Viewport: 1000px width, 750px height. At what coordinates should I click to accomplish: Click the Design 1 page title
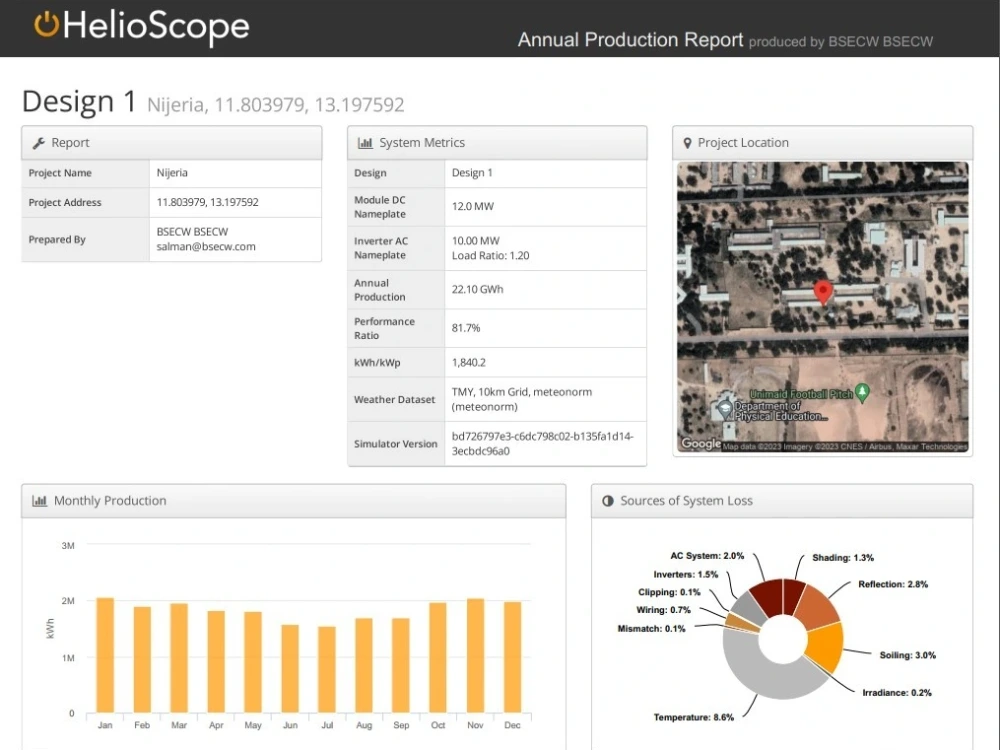[x=79, y=100]
